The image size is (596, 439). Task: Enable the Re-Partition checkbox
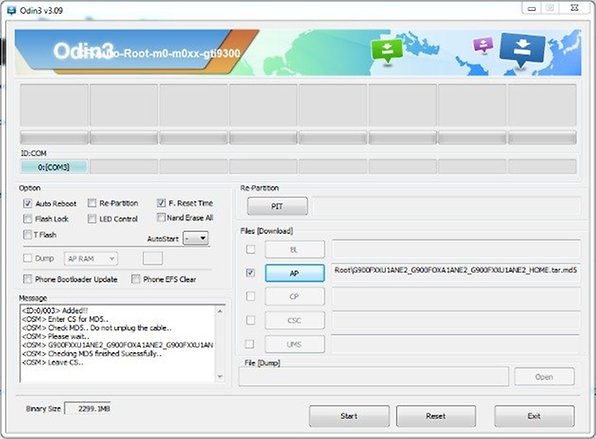[92, 203]
